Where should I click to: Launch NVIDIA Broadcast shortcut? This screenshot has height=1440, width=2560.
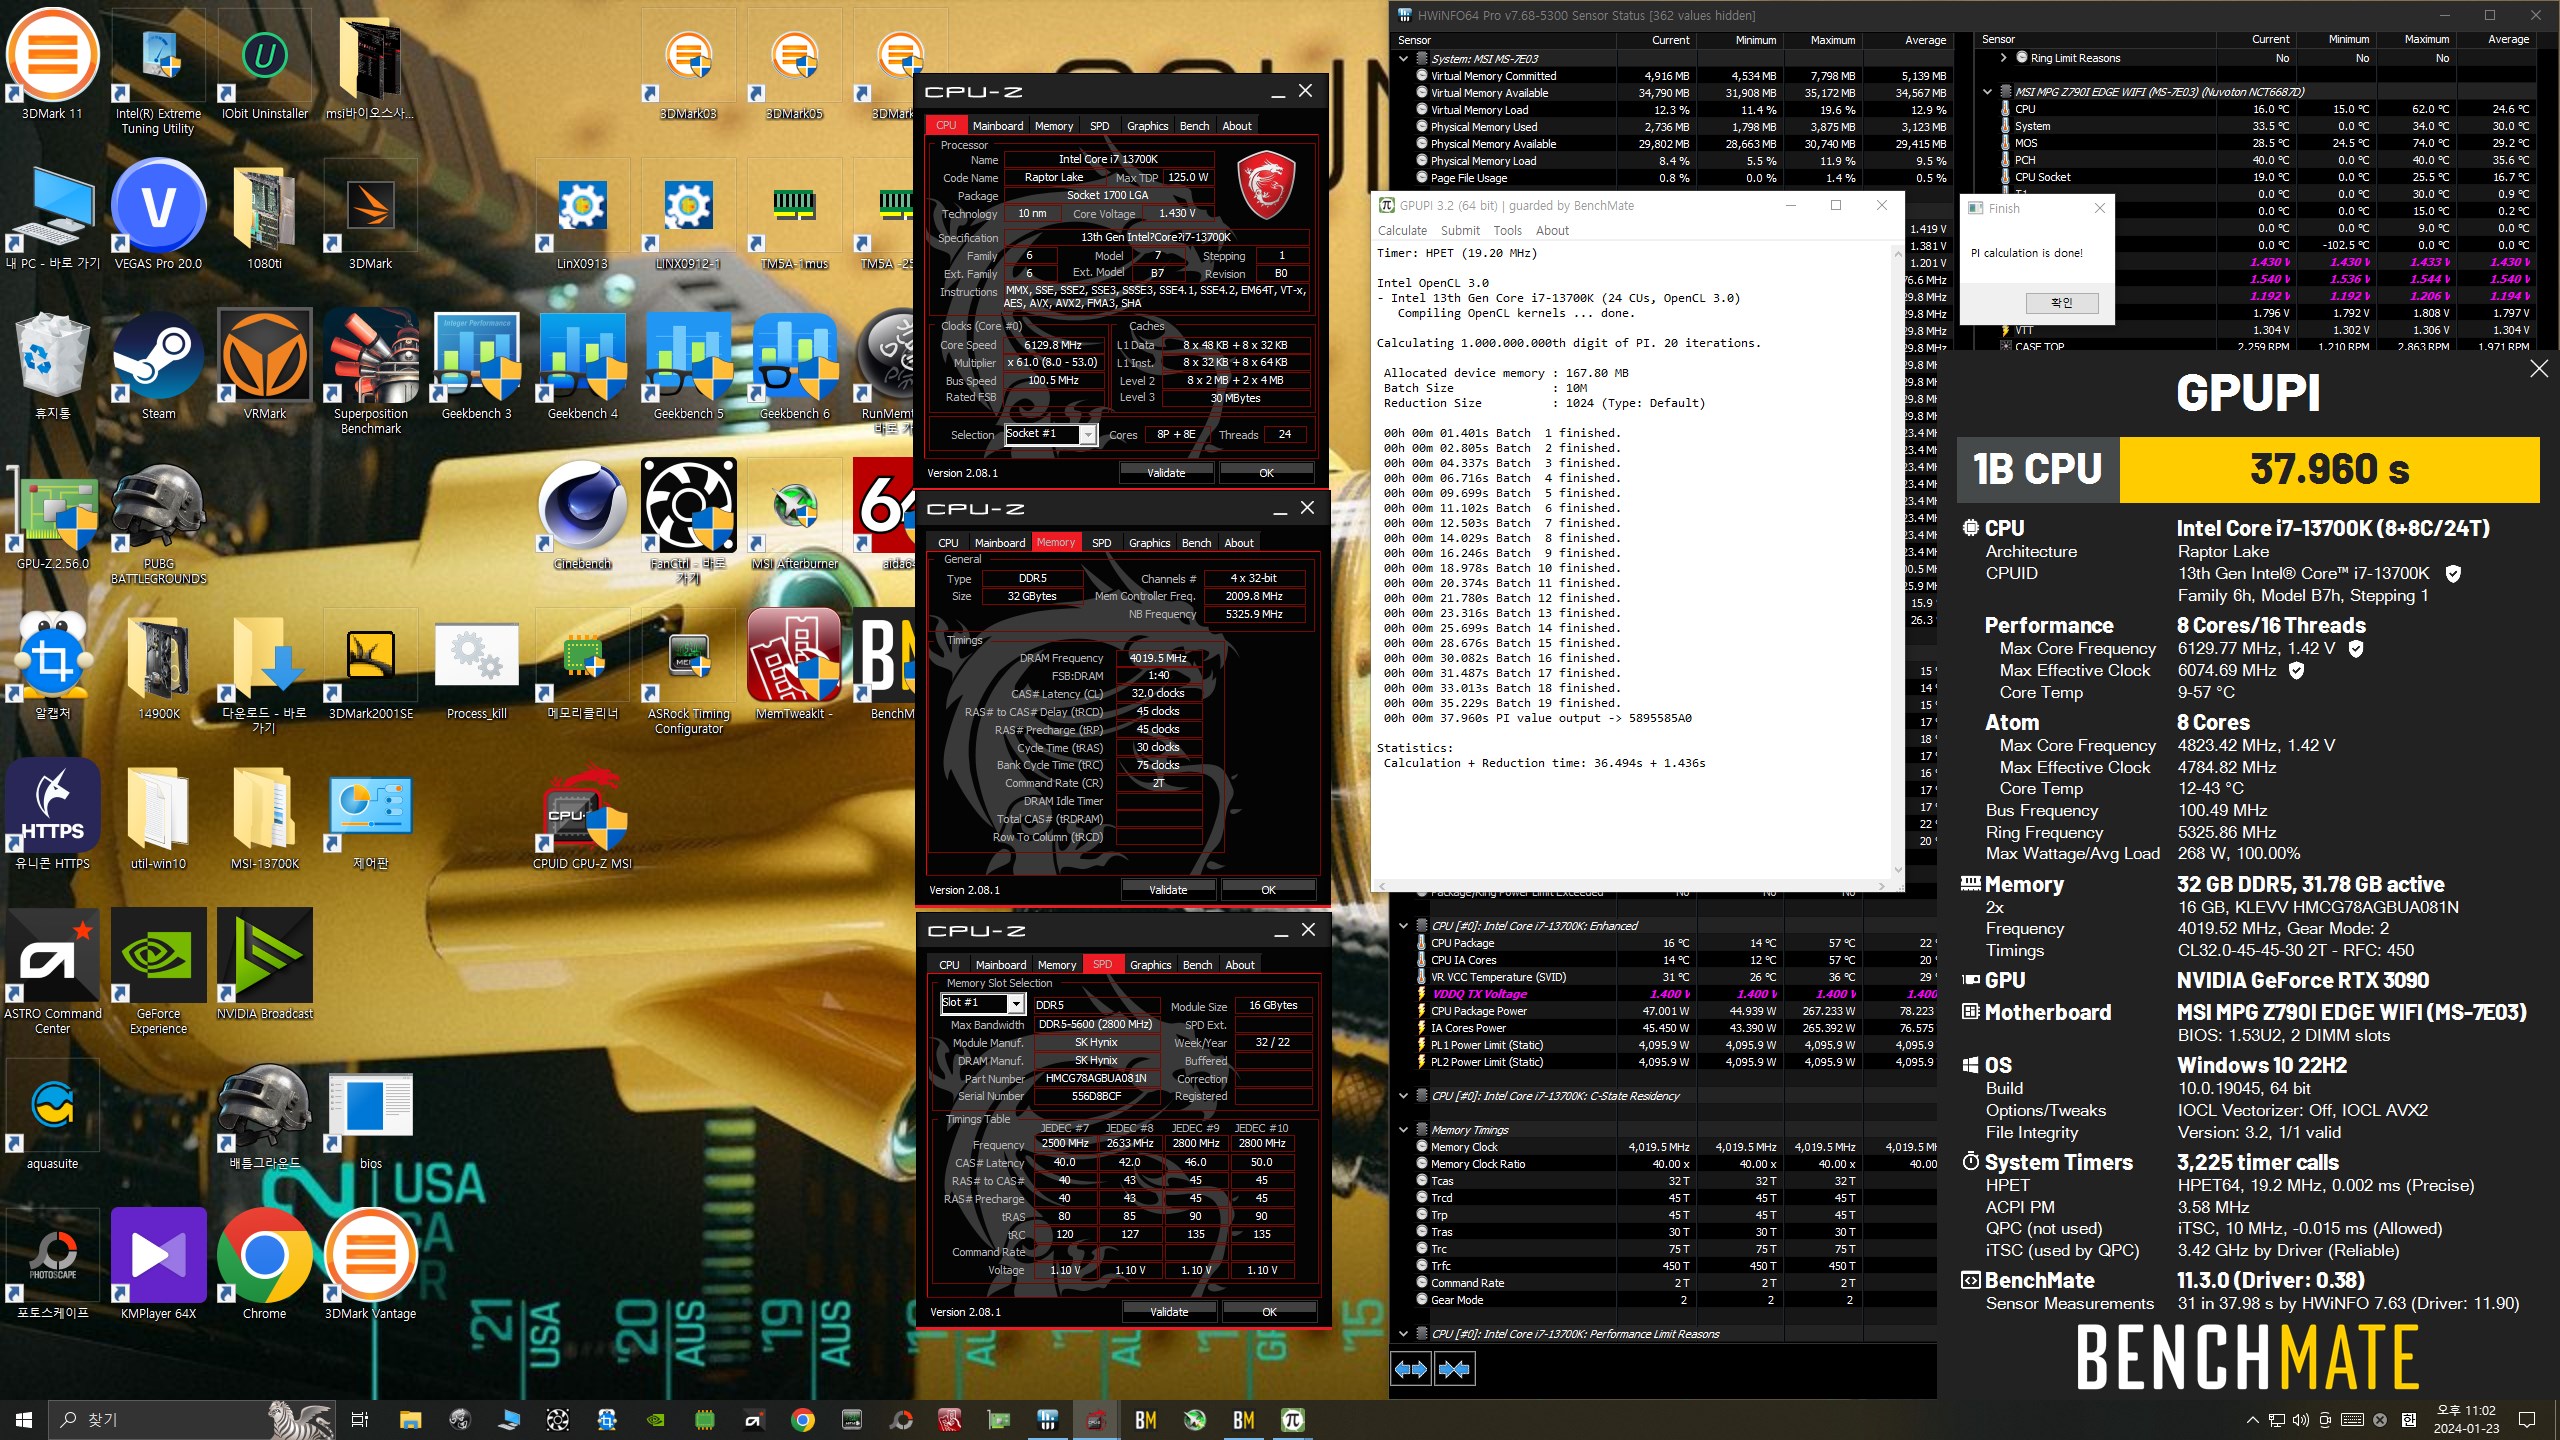pos(265,963)
